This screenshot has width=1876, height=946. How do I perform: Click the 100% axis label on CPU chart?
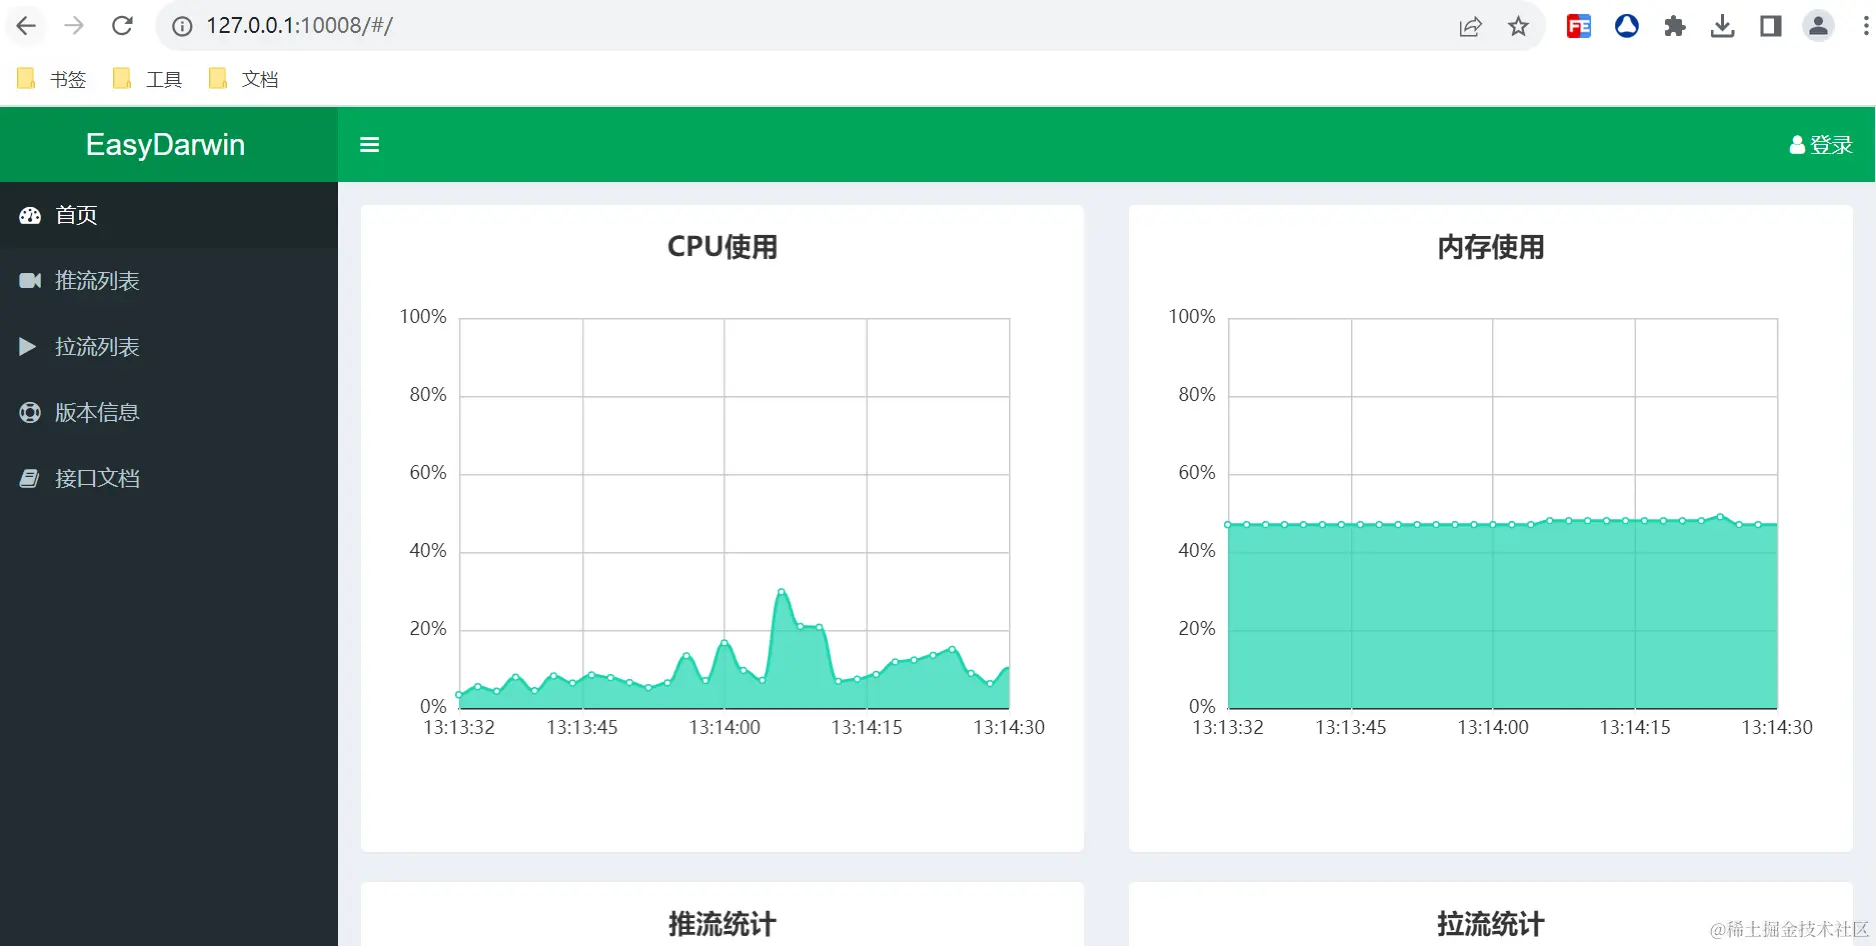pos(423,317)
